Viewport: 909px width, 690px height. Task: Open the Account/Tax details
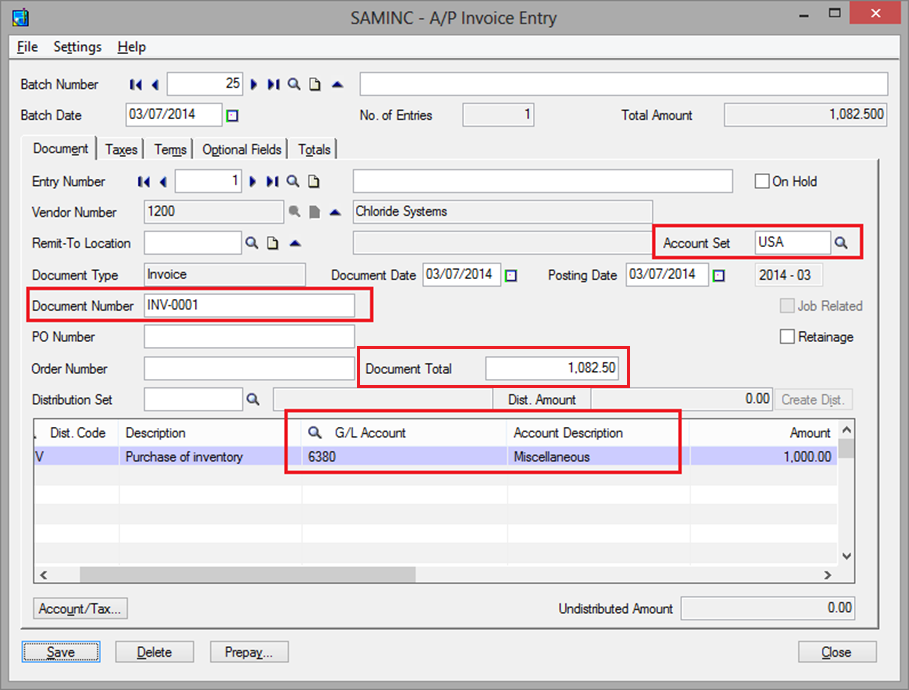tap(80, 609)
